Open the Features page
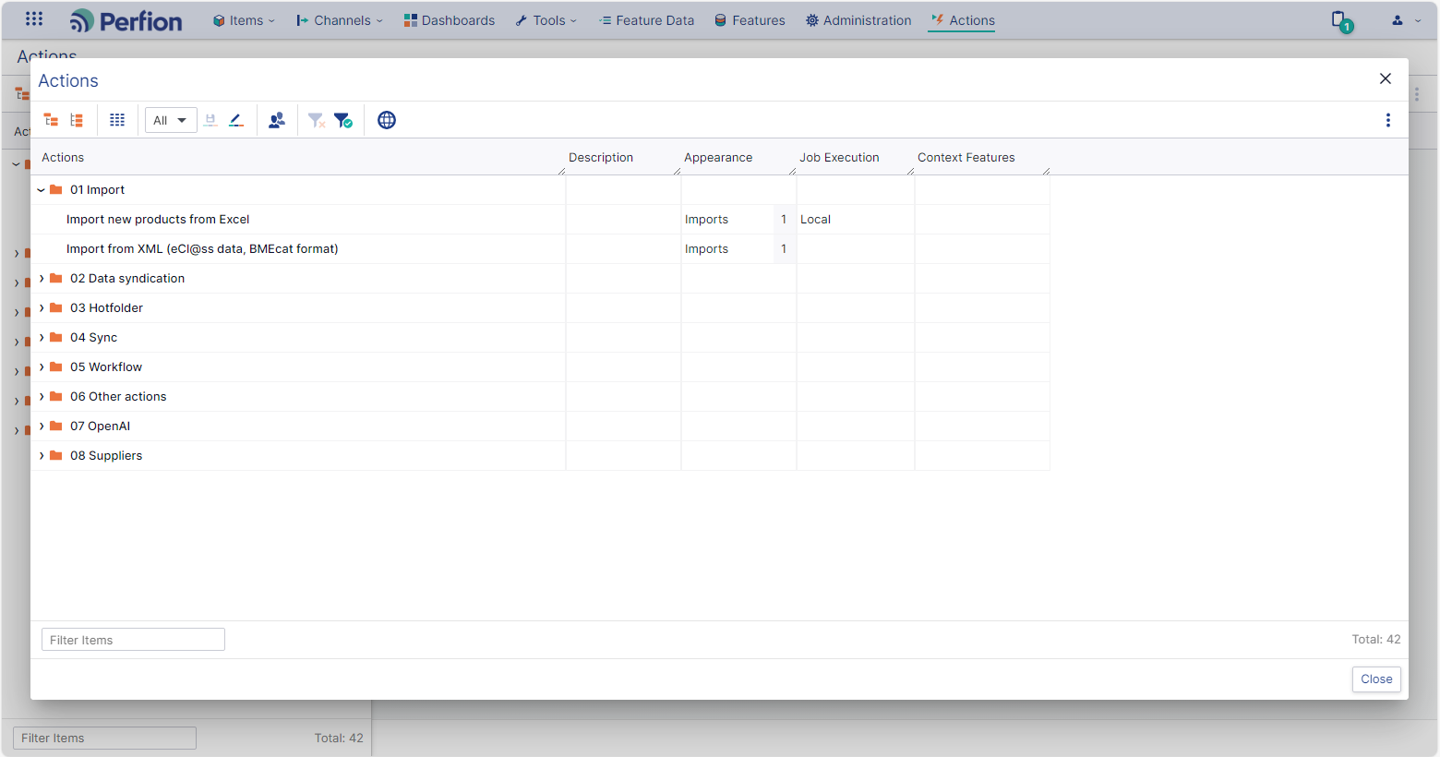1440x757 pixels. click(750, 20)
